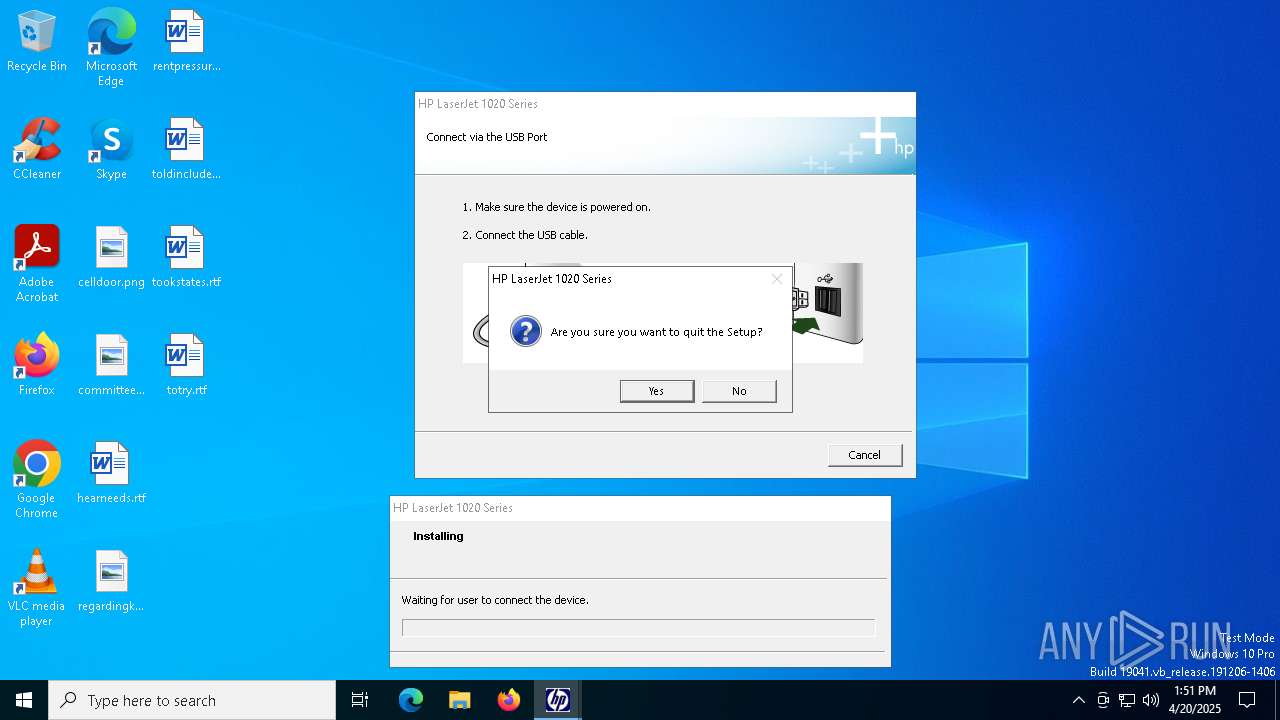Select the toldinclude Word document icon
This screenshot has width=1280, height=720.
point(186,150)
